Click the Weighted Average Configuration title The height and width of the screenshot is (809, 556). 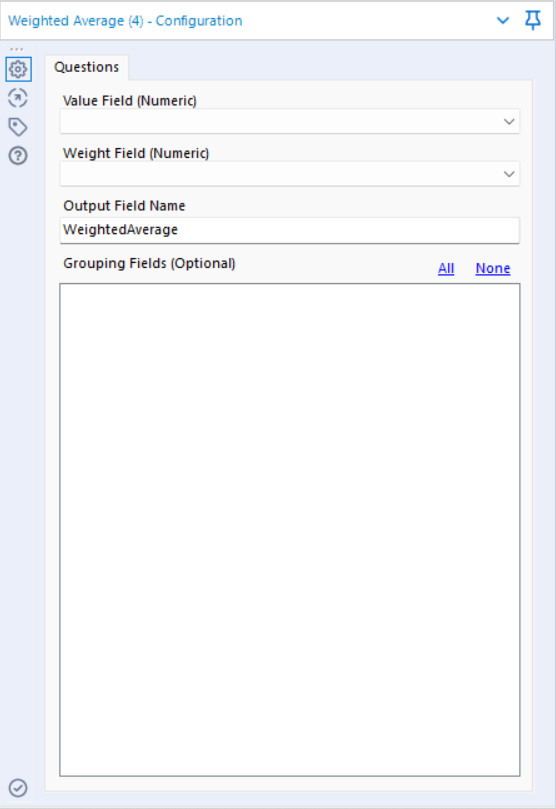click(x=125, y=21)
